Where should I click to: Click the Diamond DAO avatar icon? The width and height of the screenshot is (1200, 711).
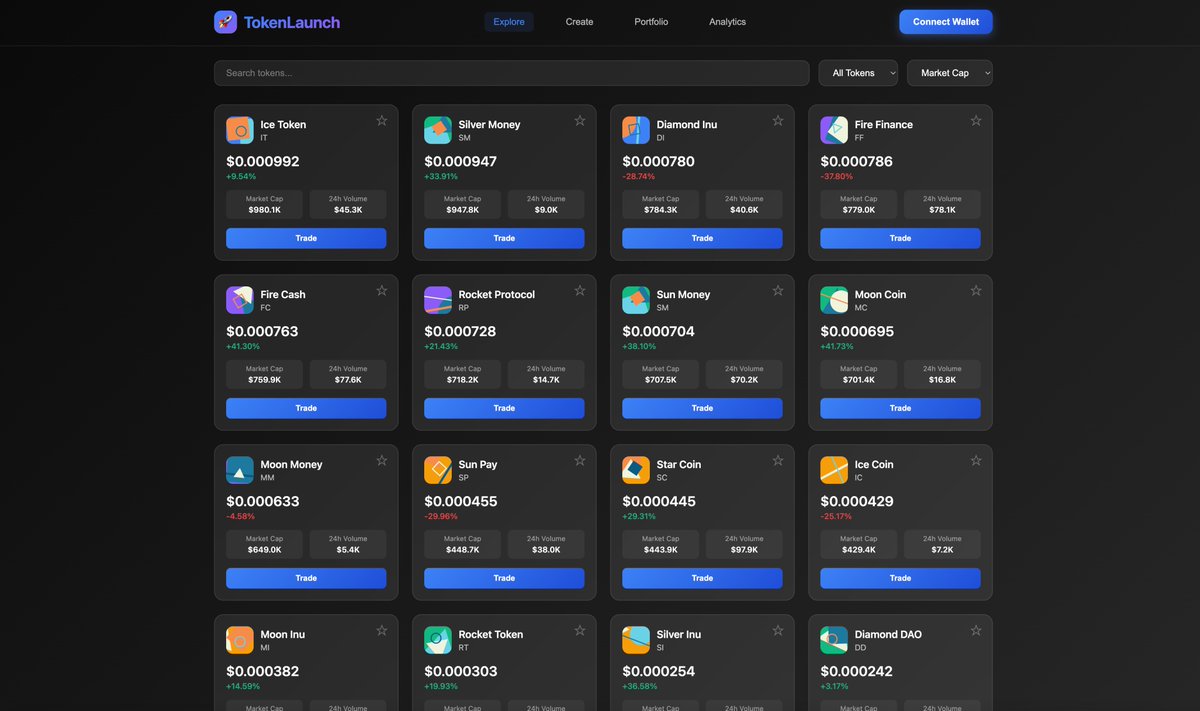(x=834, y=640)
